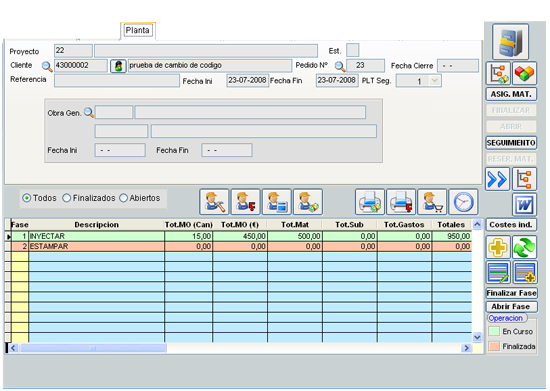Screen dimensions: 550x391
Task: Click the printer with red mark icon
Action: coord(401,202)
